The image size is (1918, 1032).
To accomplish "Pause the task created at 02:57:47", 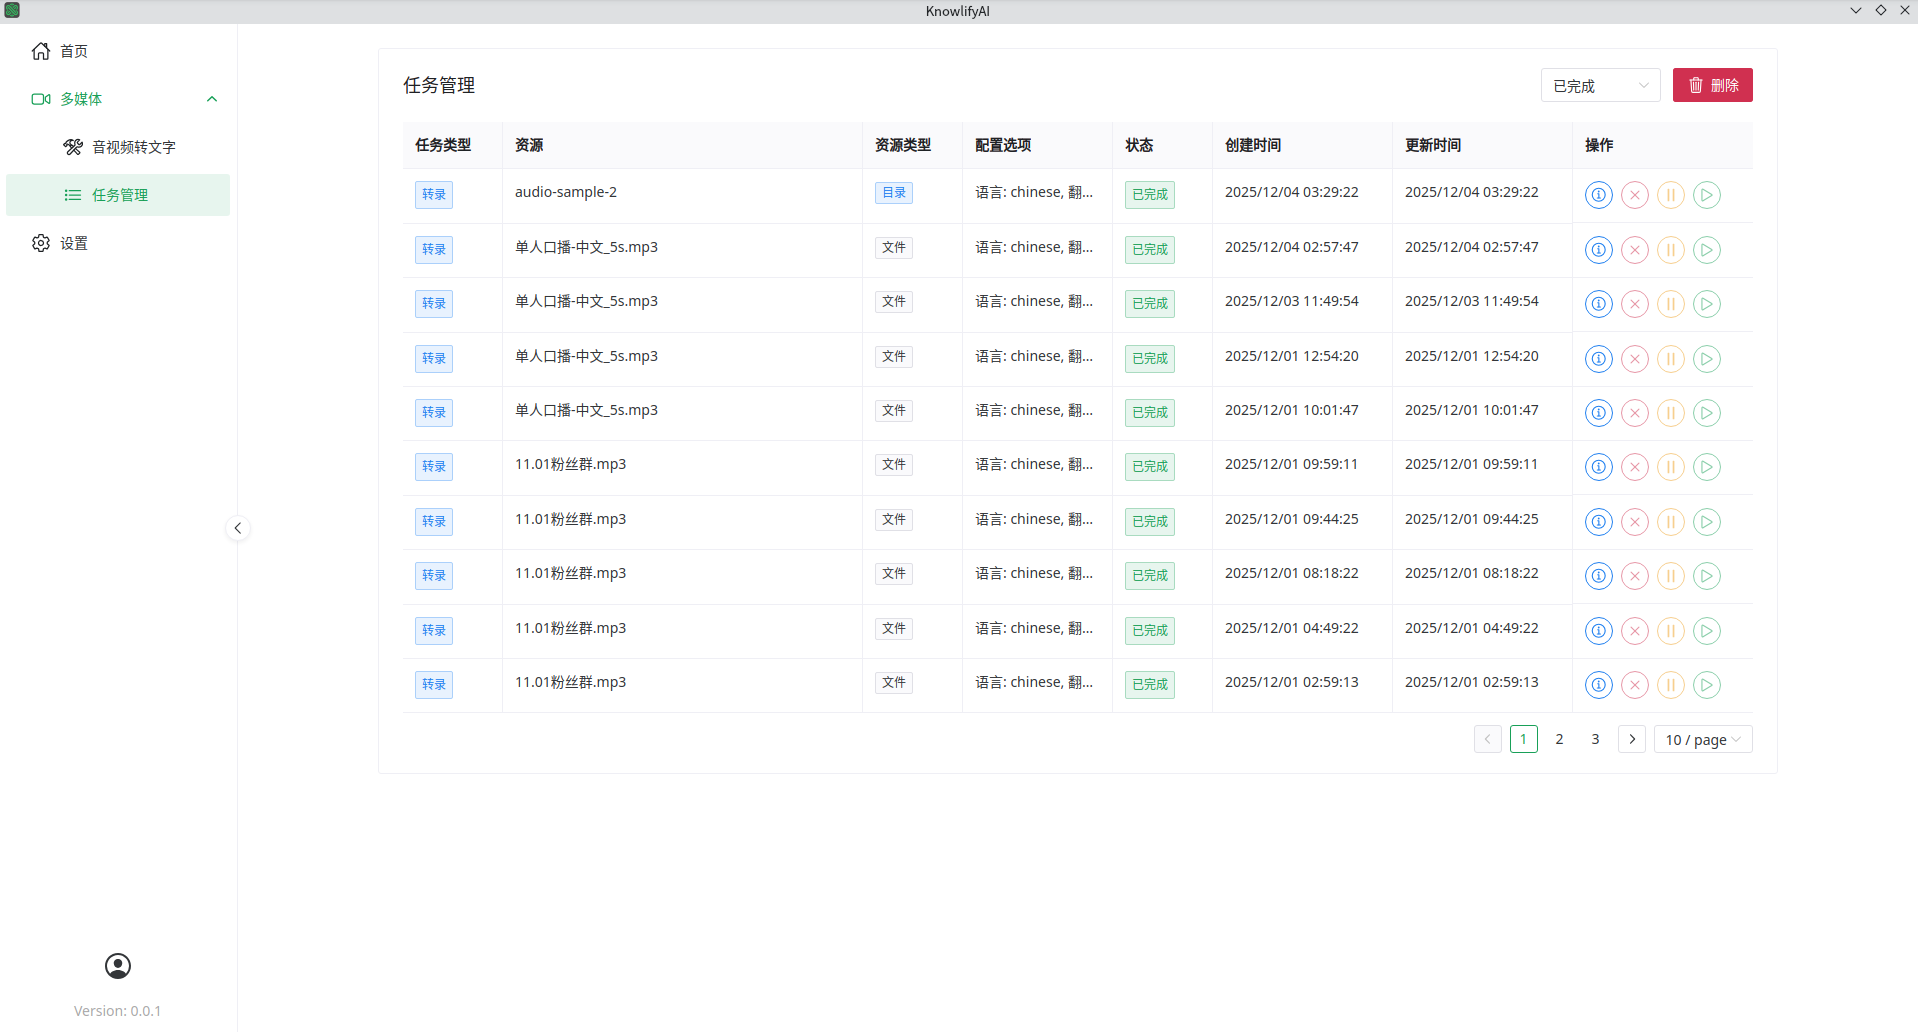I will tap(1670, 250).
